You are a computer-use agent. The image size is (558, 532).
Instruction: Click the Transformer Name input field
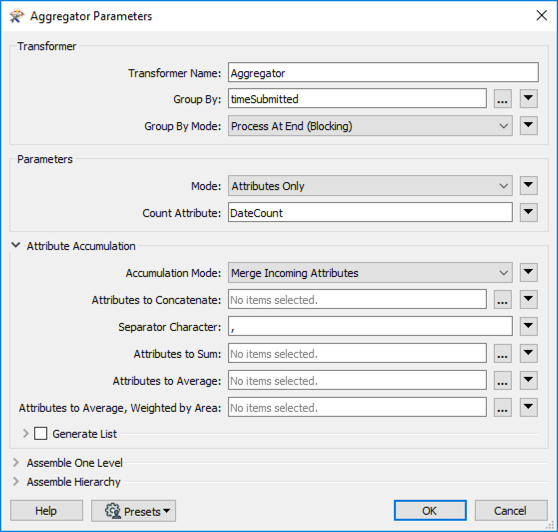pos(383,72)
